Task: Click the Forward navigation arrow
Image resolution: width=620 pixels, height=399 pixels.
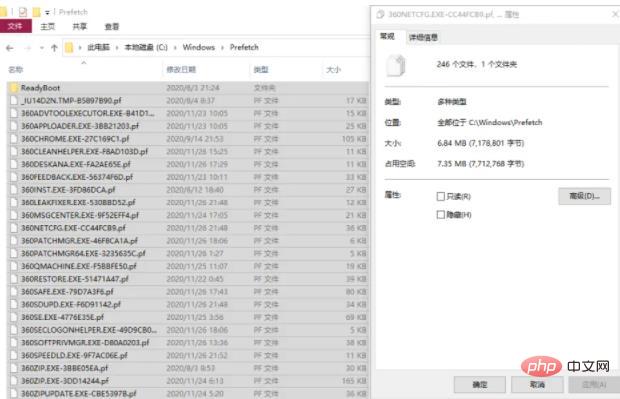Action: point(28,48)
